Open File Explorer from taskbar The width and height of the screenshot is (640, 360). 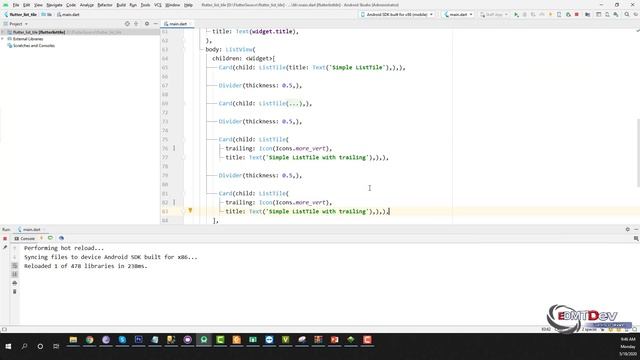73,340
